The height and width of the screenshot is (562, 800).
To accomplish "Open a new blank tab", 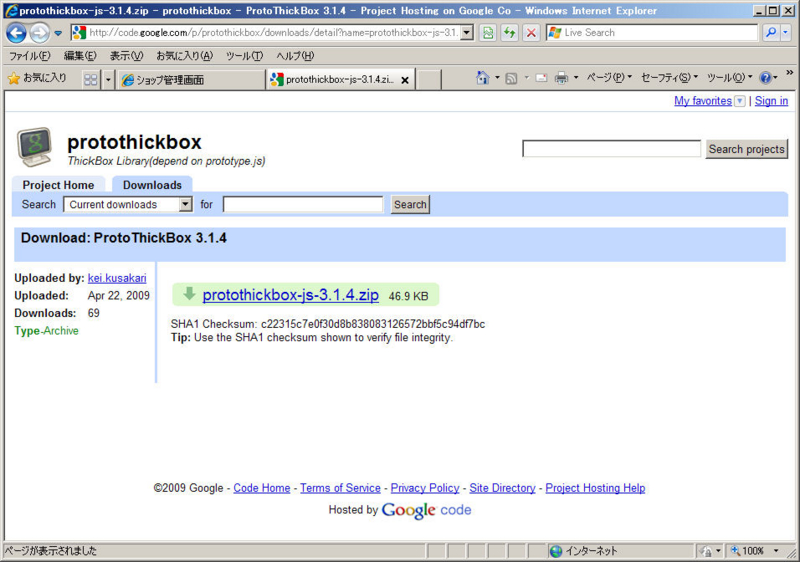I will (429, 80).
